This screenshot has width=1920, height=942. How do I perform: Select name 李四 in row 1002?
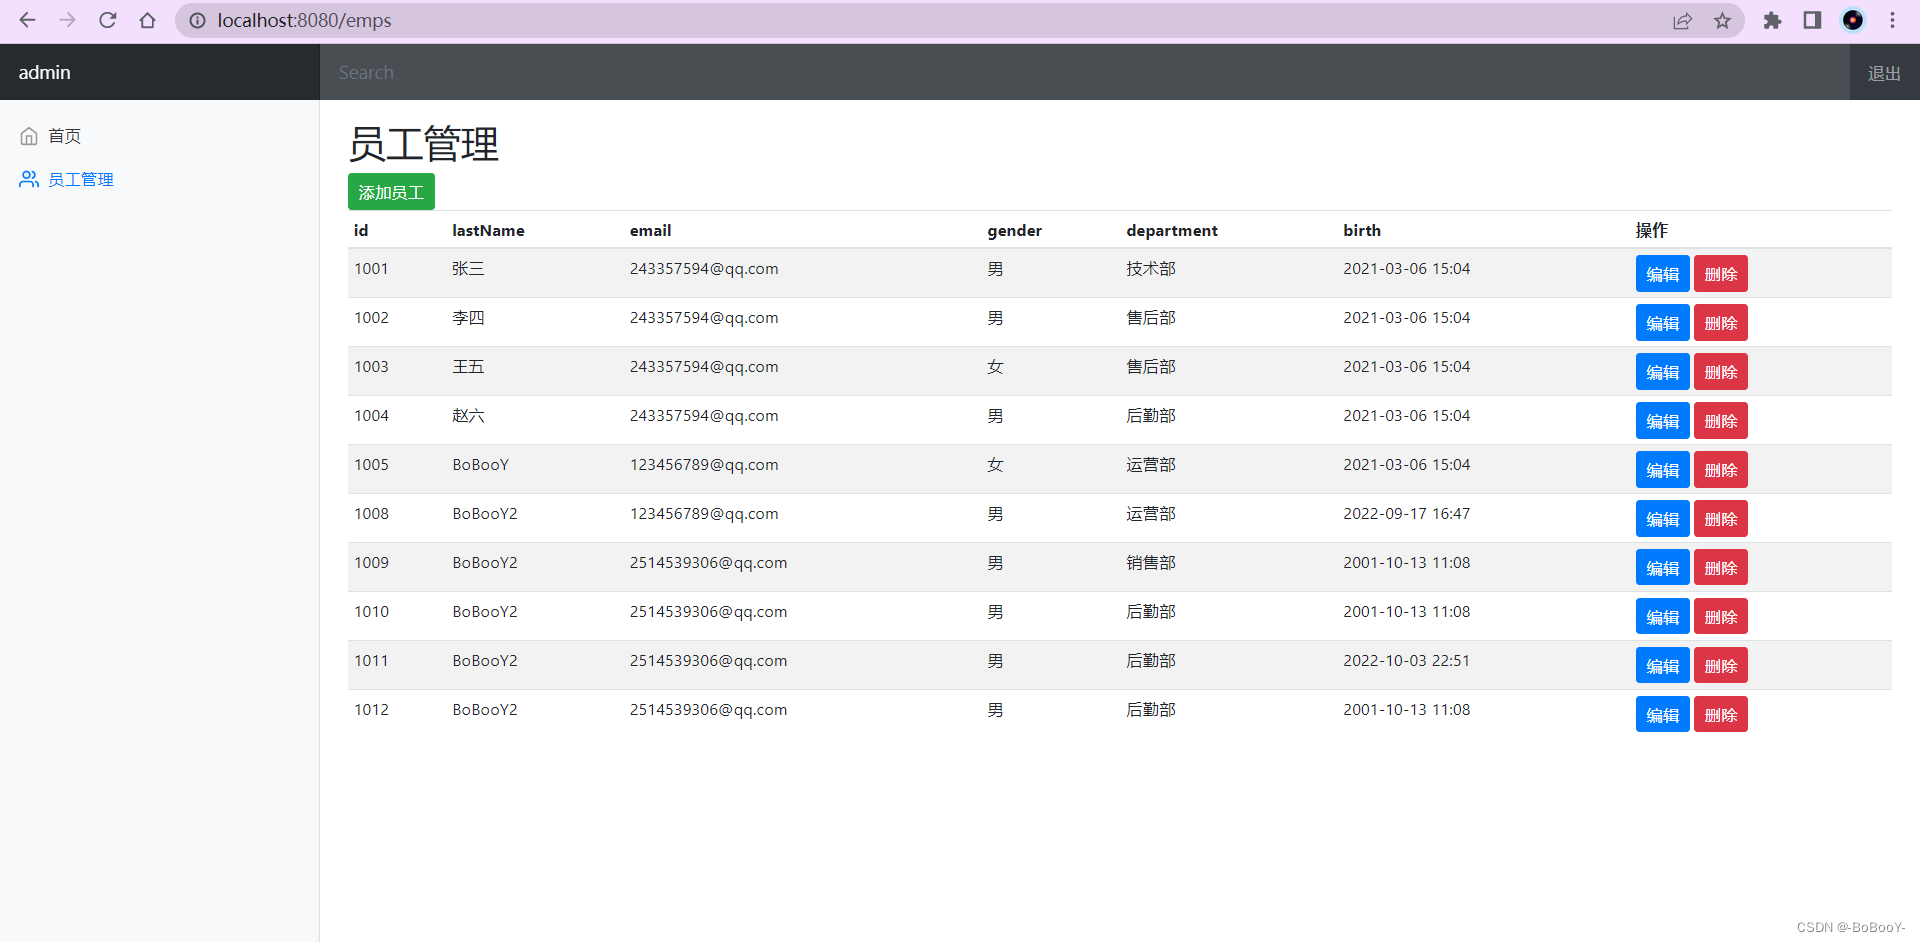click(468, 317)
